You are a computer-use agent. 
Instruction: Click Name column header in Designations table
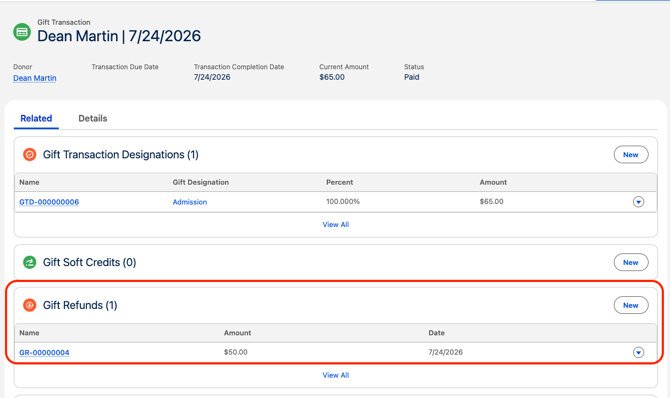pos(29,182)
